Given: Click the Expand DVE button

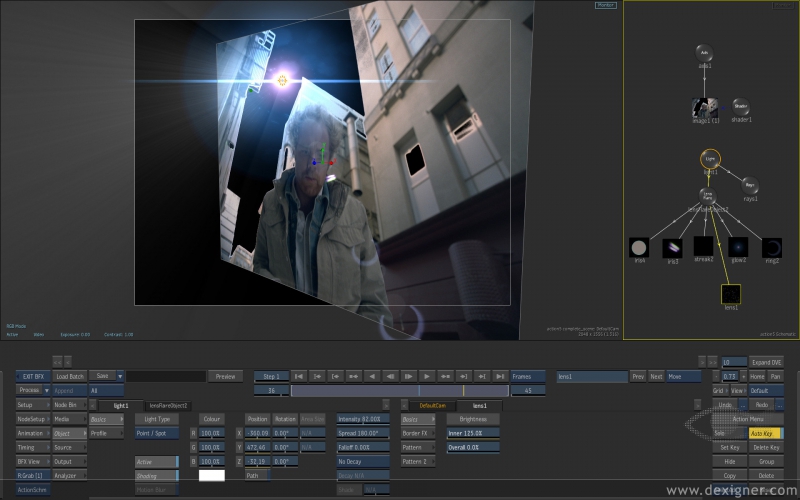Looking at the screenshot, I should pos(766,362).
